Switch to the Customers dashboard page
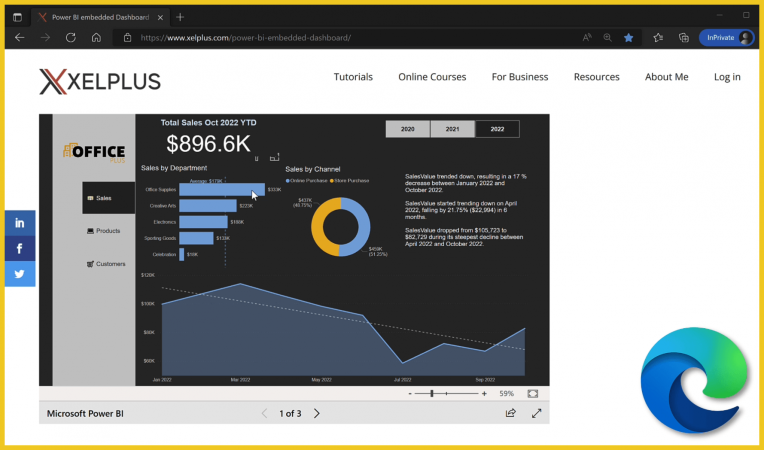The image size is (764, 450). 106,264
